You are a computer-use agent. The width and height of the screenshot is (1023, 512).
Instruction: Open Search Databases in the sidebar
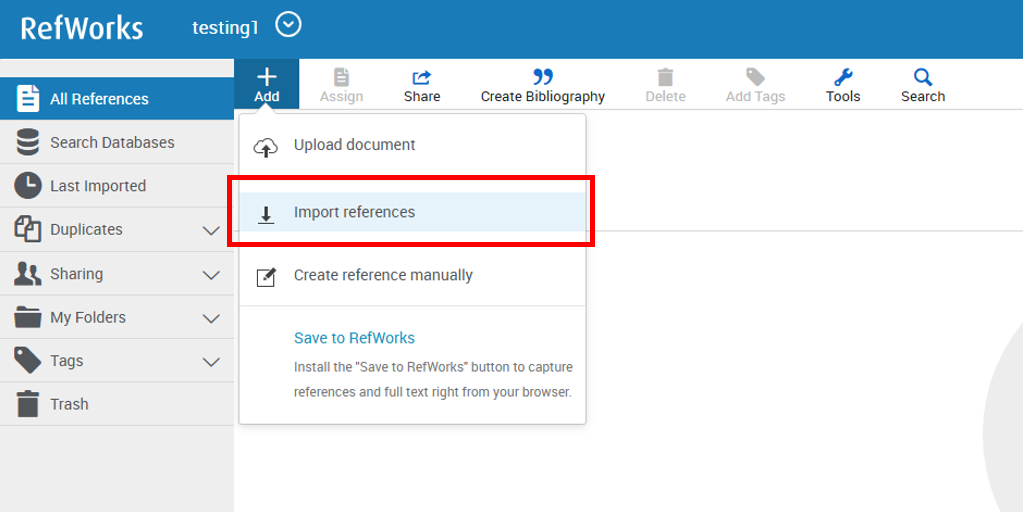tap(112, 142)
